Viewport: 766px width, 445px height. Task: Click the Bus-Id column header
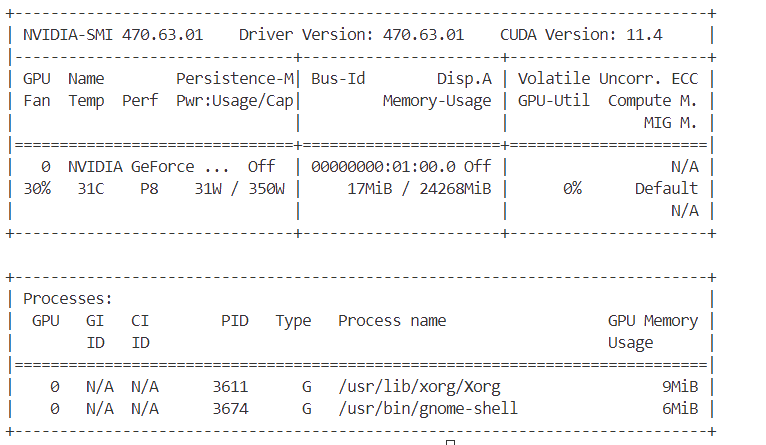click(x=337, y=78)
